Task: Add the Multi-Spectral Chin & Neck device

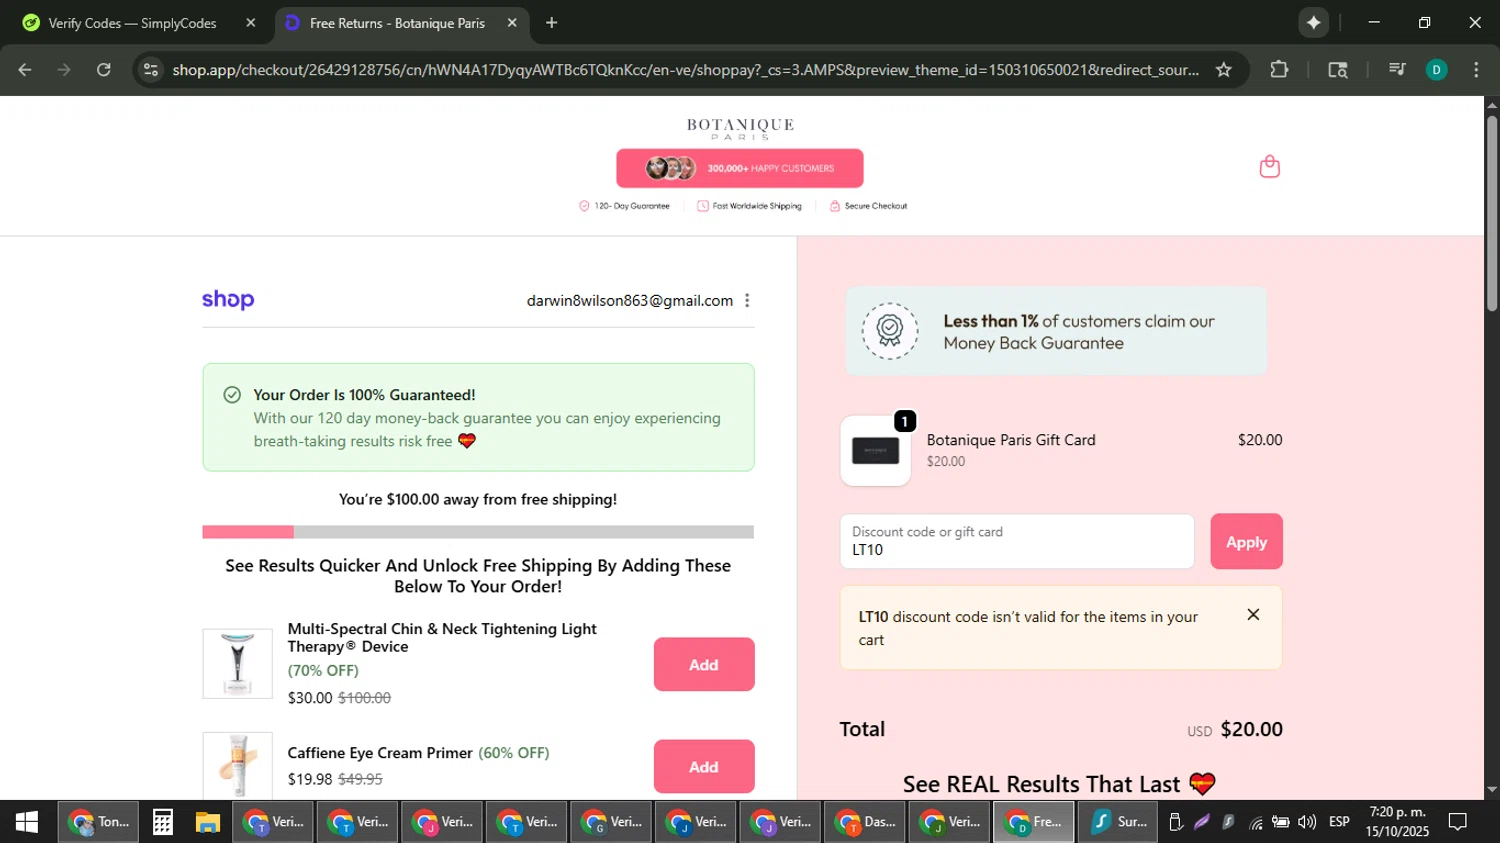Action: 704,664
